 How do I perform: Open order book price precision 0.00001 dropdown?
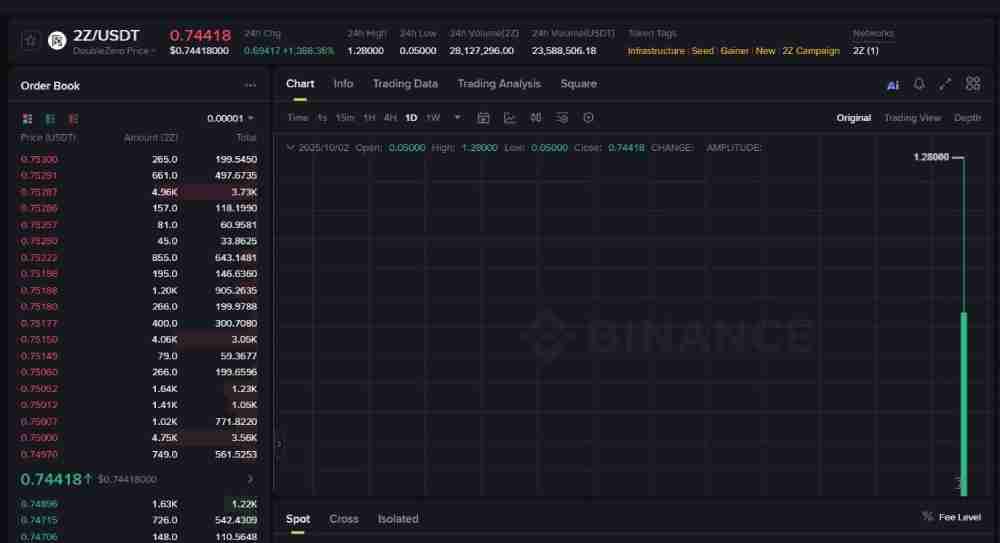tap(231, 118)
